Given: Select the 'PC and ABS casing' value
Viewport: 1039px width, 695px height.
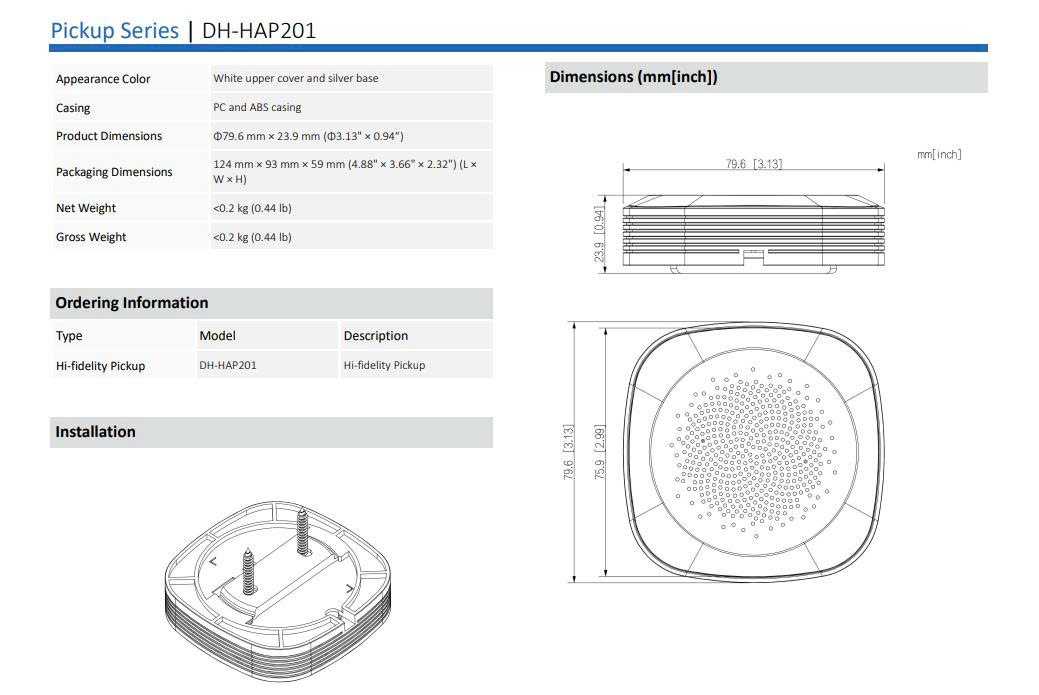Looking at the screenshot, I should pyautogui.click(x=257, y=107).
